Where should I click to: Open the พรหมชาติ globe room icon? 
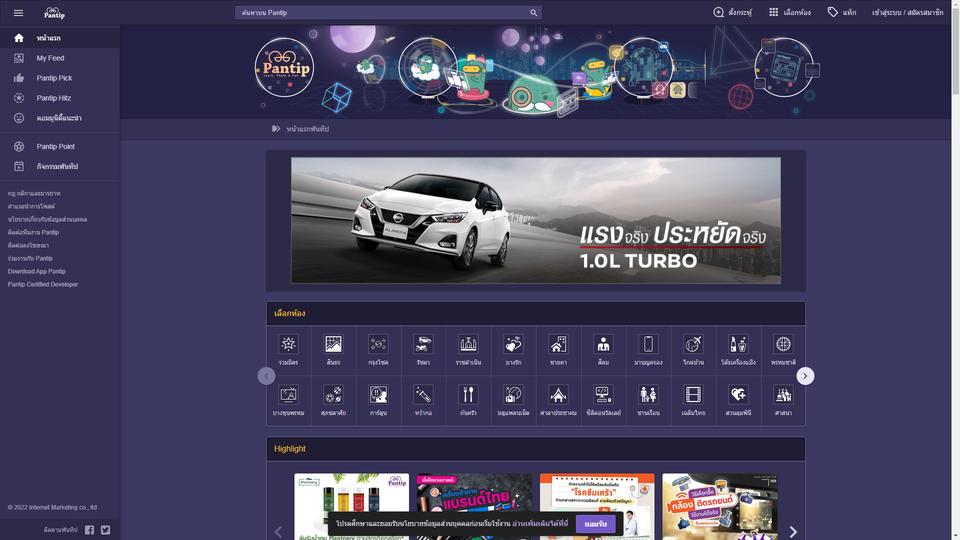coord(783,344)
